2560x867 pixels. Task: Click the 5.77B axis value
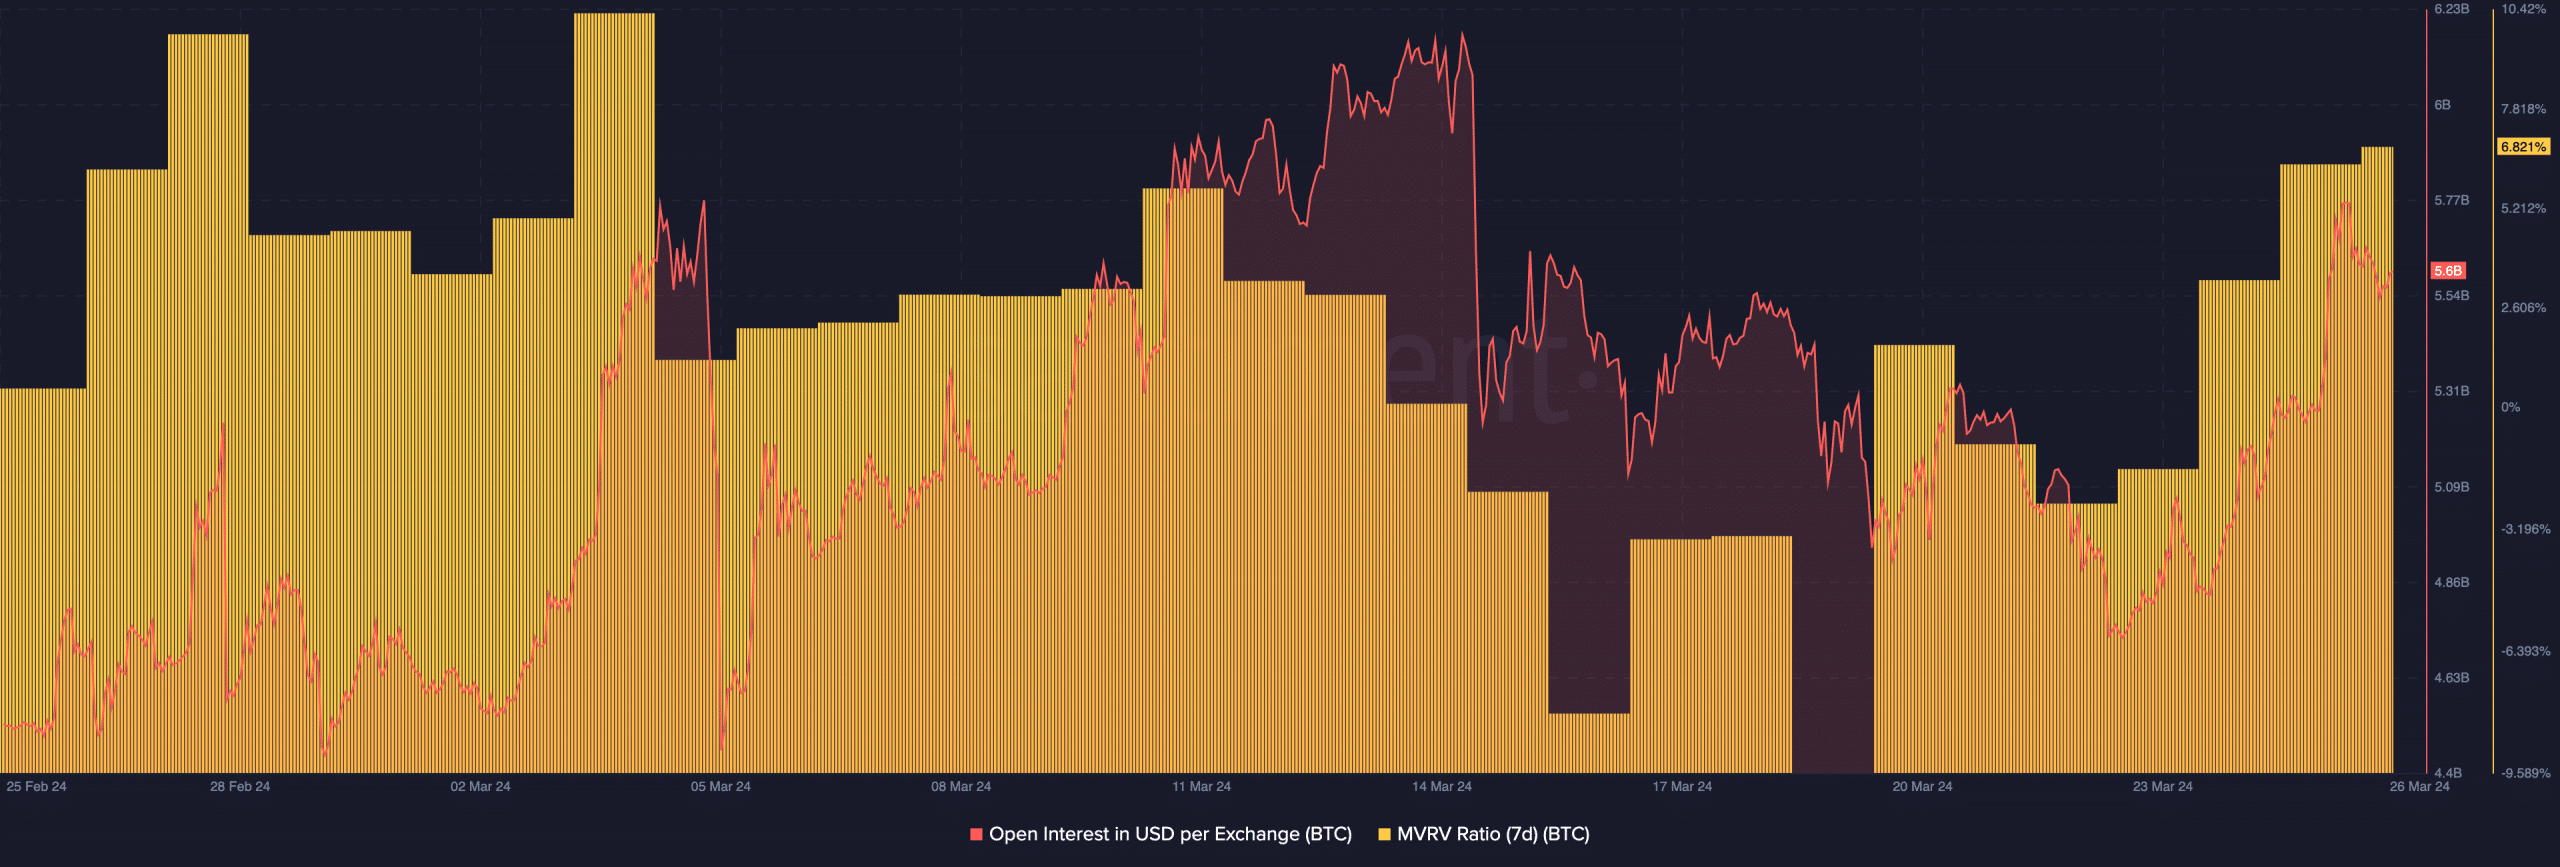pos(2451,201)
